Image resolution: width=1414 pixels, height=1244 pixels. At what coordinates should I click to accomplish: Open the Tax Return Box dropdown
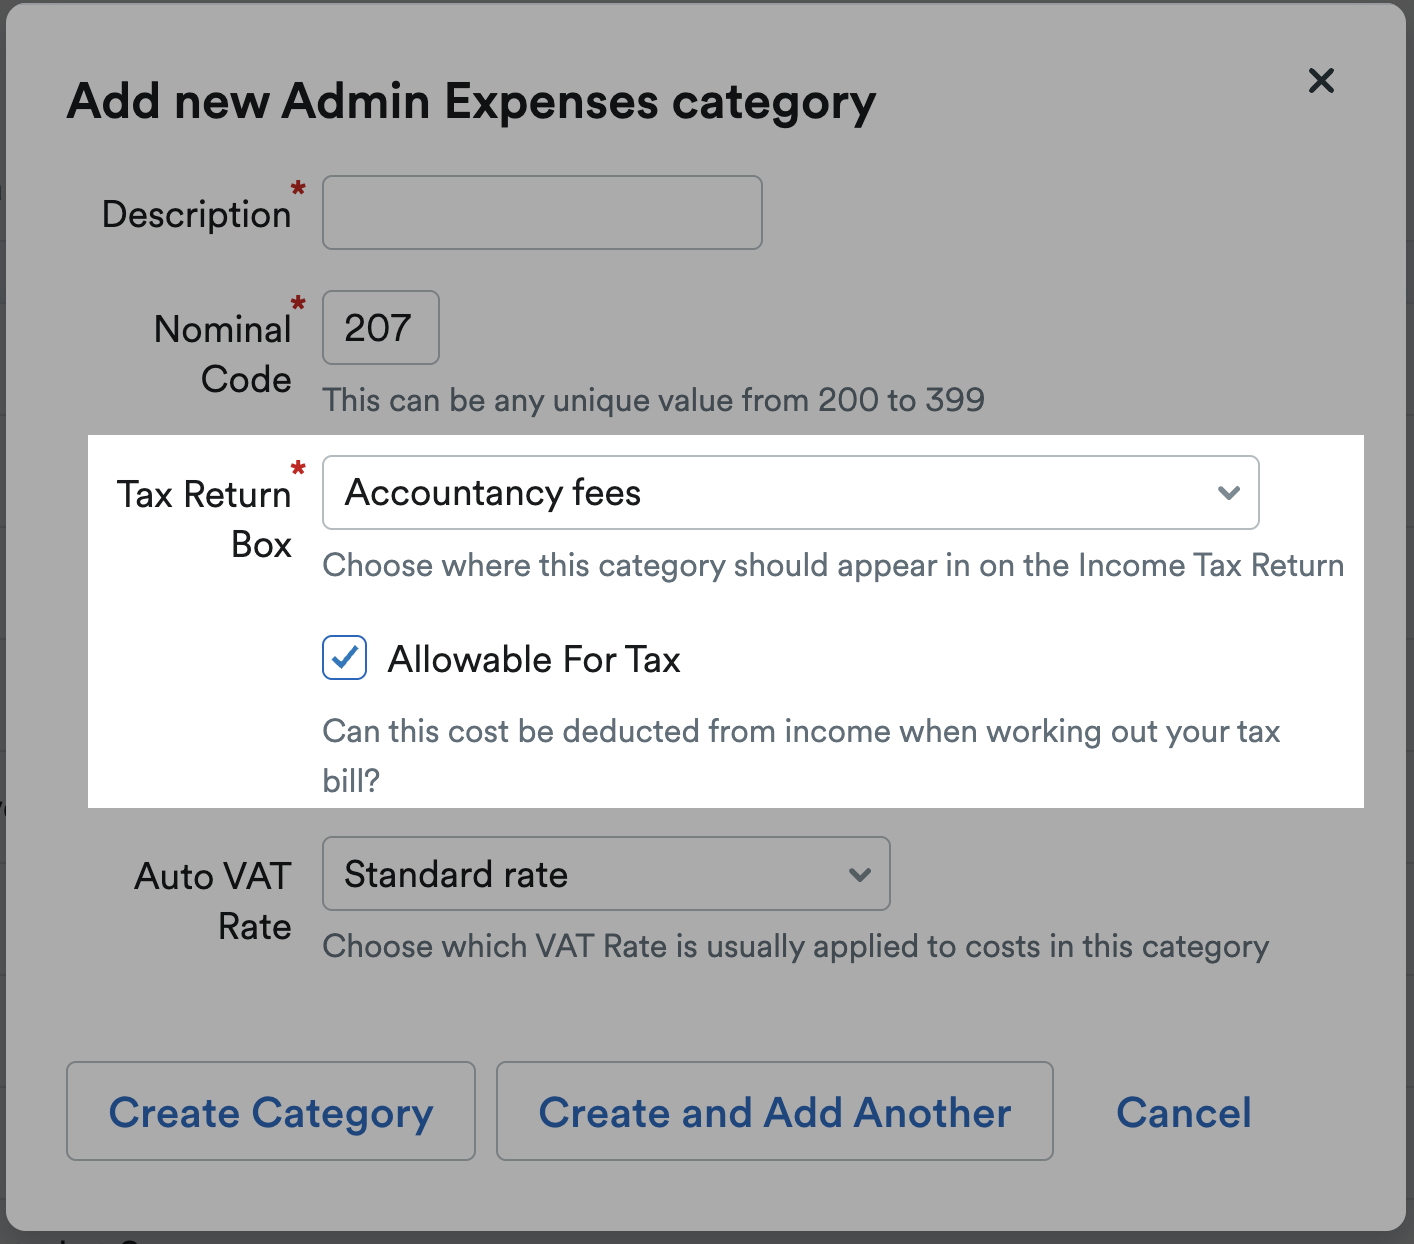pos(790,493)
